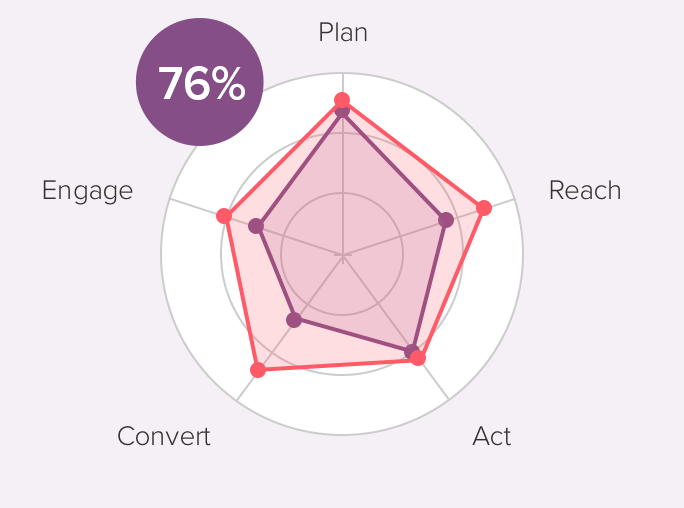Click the purple data point on Plan axis
This screenshot has width=684, height=508.
tap(342, 111)
